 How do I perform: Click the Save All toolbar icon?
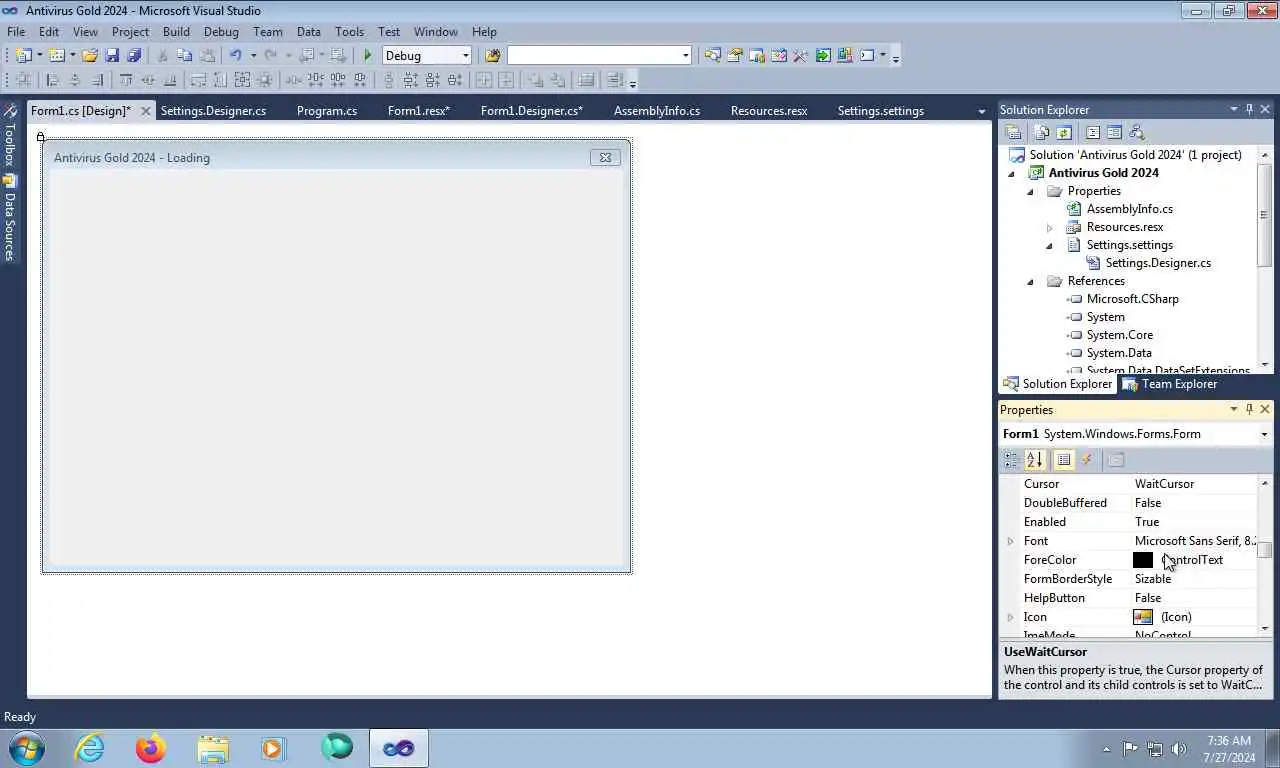133,56
